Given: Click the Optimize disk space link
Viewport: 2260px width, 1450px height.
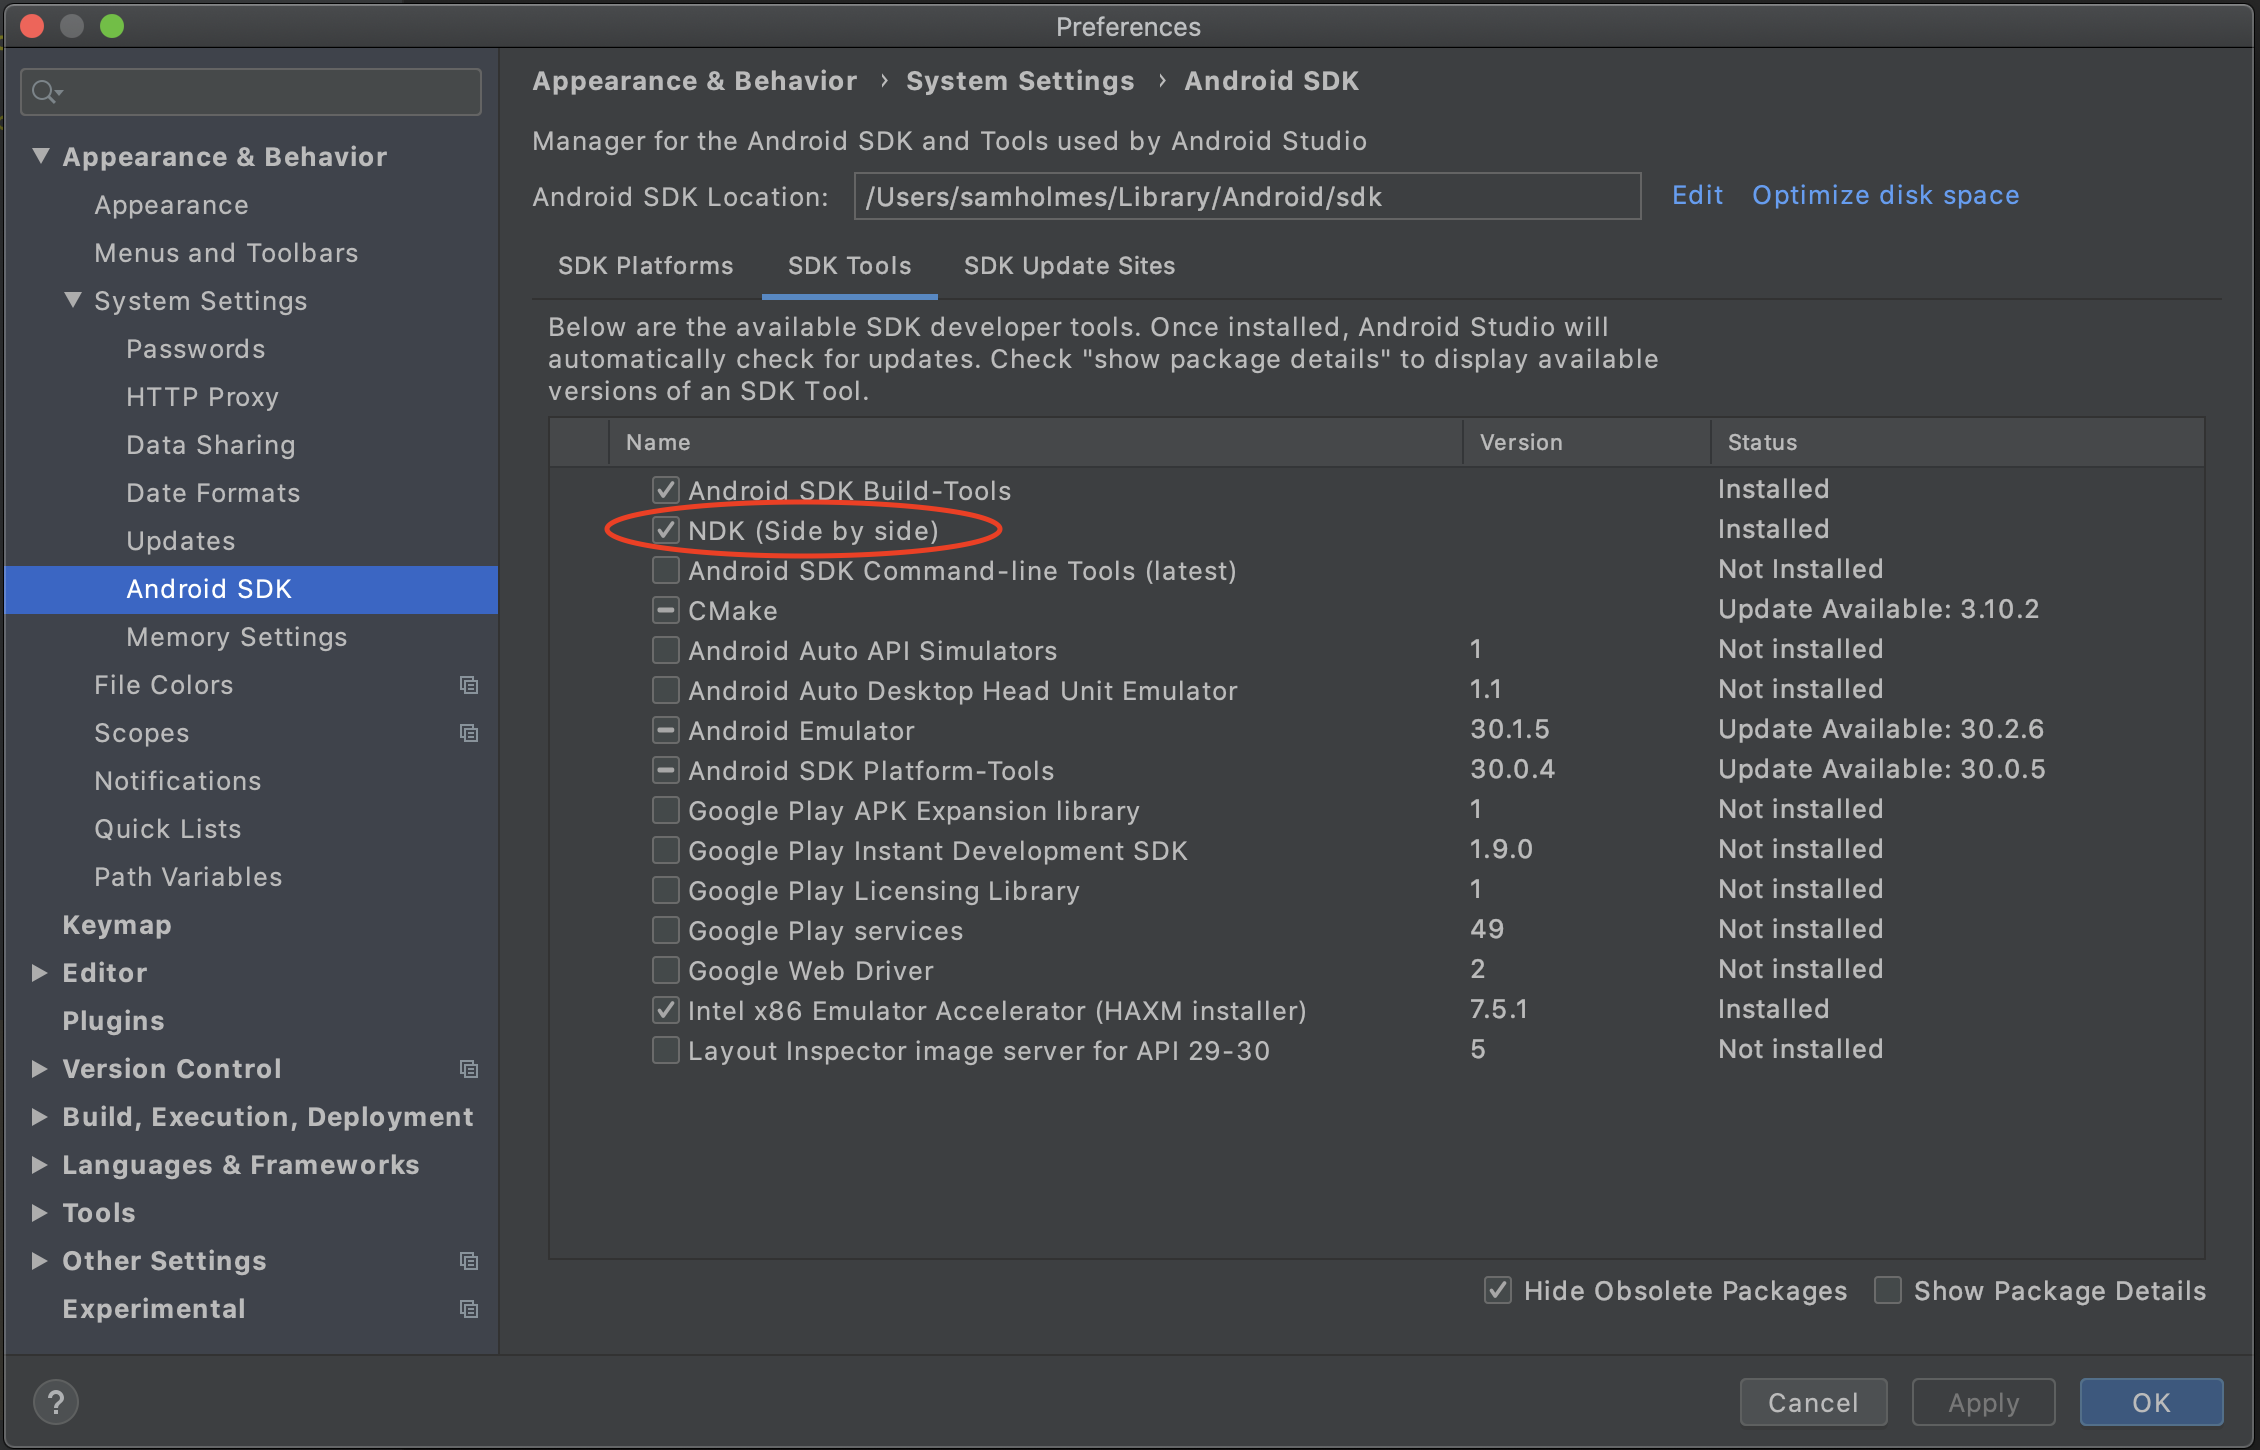Looking at the screenshot, I should coord(1885,195).
